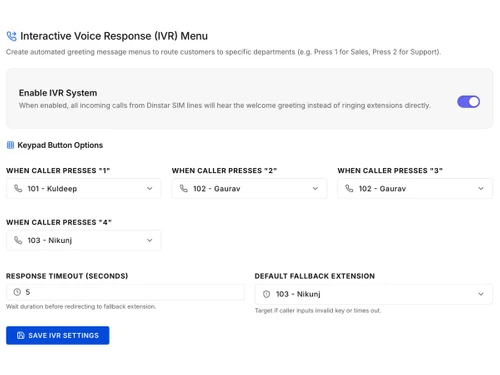Click save disk icon on Save button
This screenshot has height=375, width=500.
coord(21,335)
